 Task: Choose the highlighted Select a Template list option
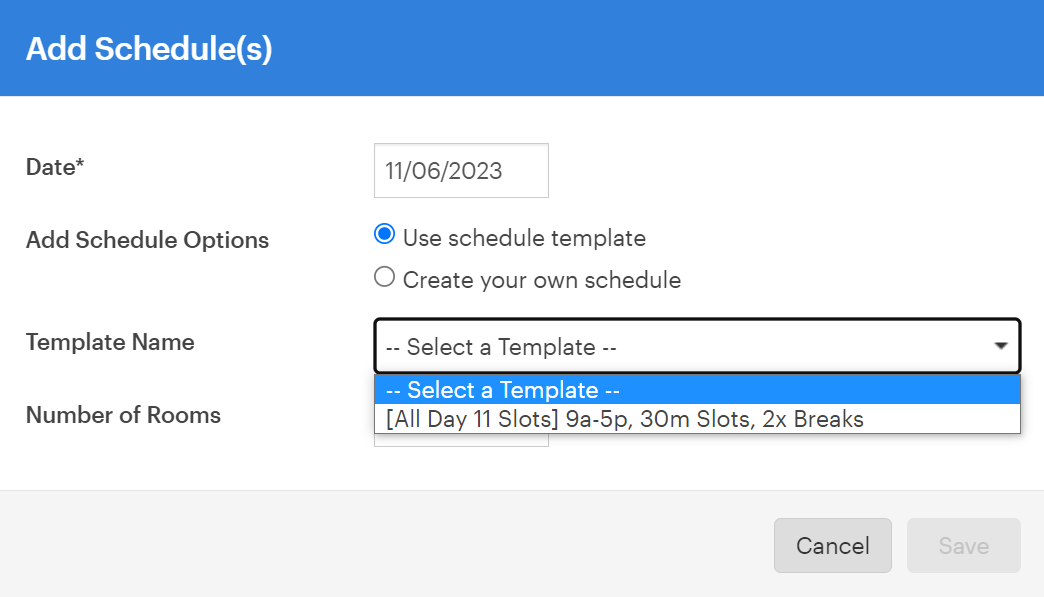(697, 389)
